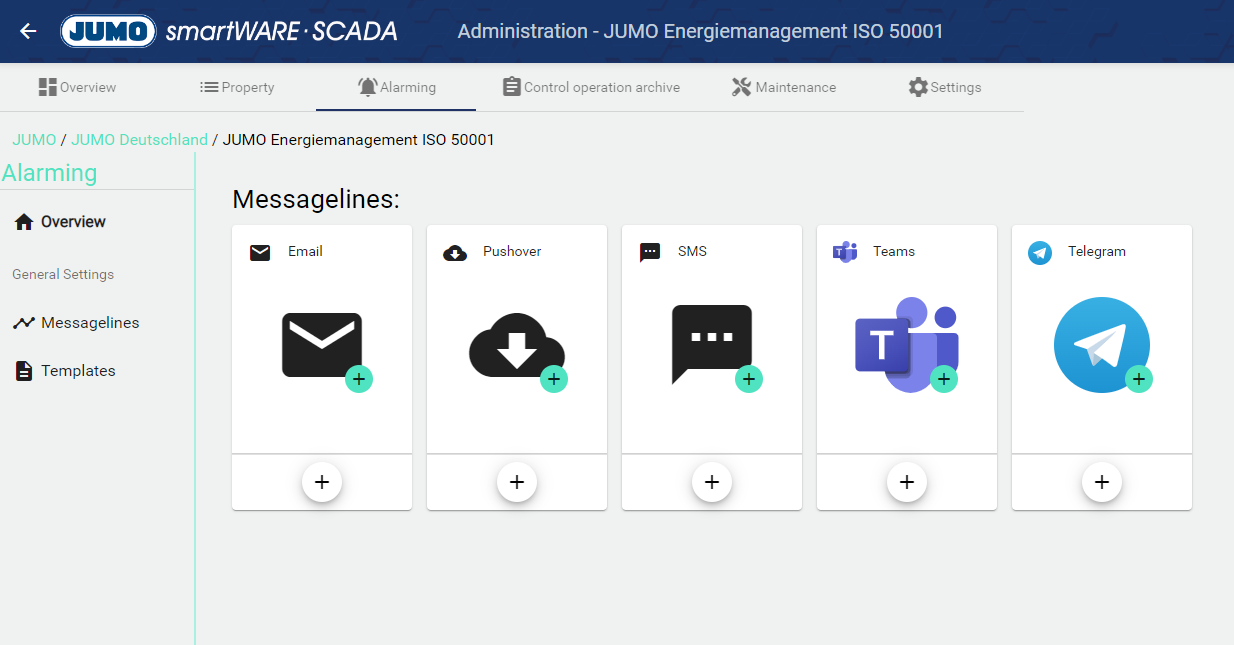The image size is (1234, 645).
Task: Click the large SMS speech bubble icon
Action: [x=711, y=343]
